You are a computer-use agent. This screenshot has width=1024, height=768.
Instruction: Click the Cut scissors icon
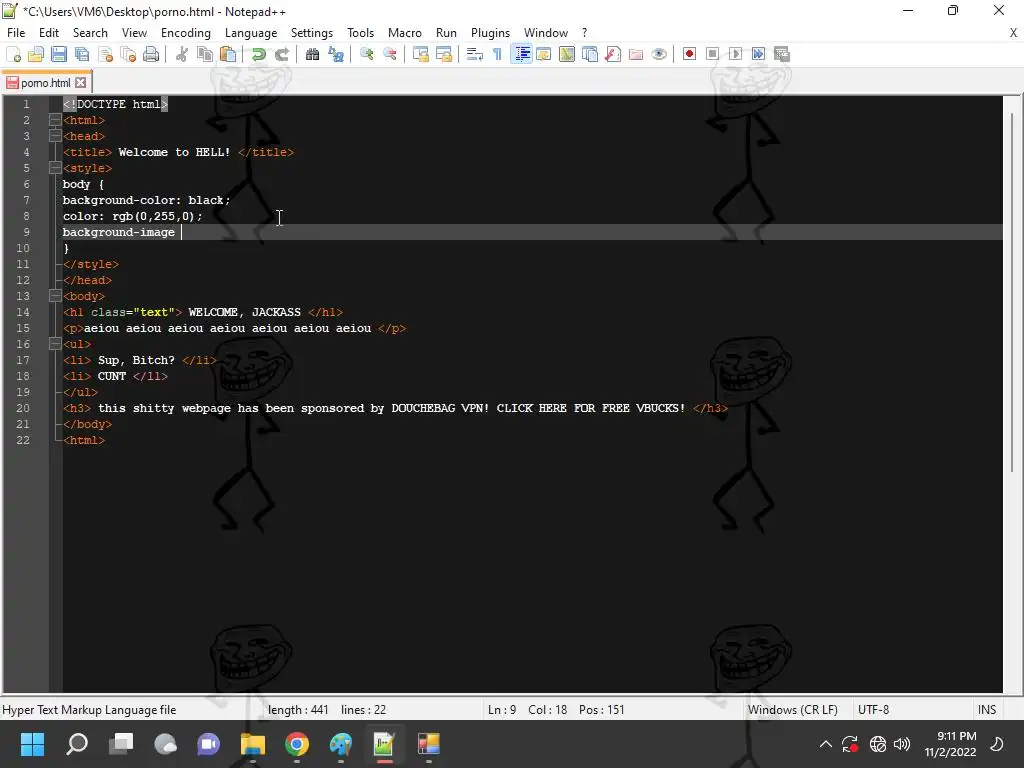pyautogui.click(x=182, y=54)
